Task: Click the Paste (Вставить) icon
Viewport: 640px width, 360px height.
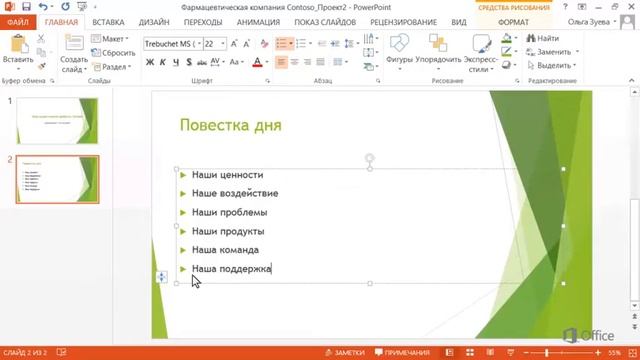Action: point(18,44)
